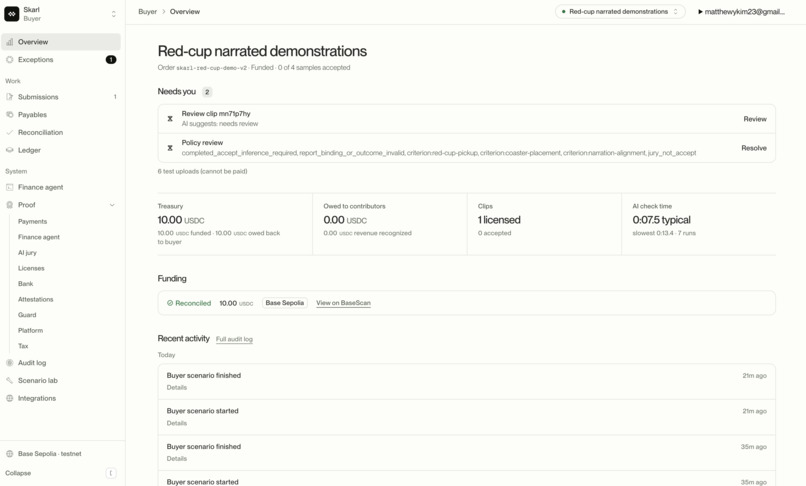Open Details for Buyer scenario finished 21m ago
806x486 pixels.
177,387
